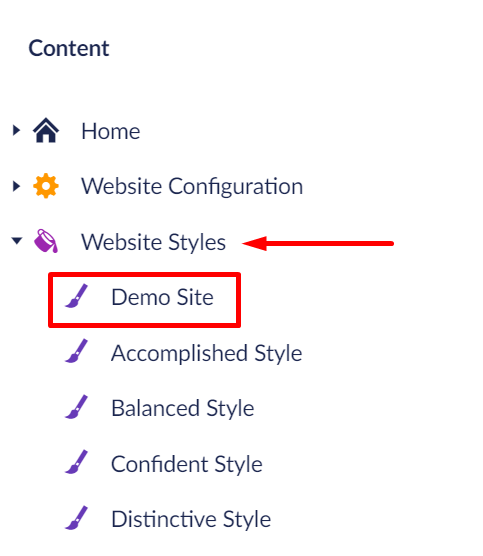Click the Content section heading
The image size is (483, 556).
(x=69, y=48)
